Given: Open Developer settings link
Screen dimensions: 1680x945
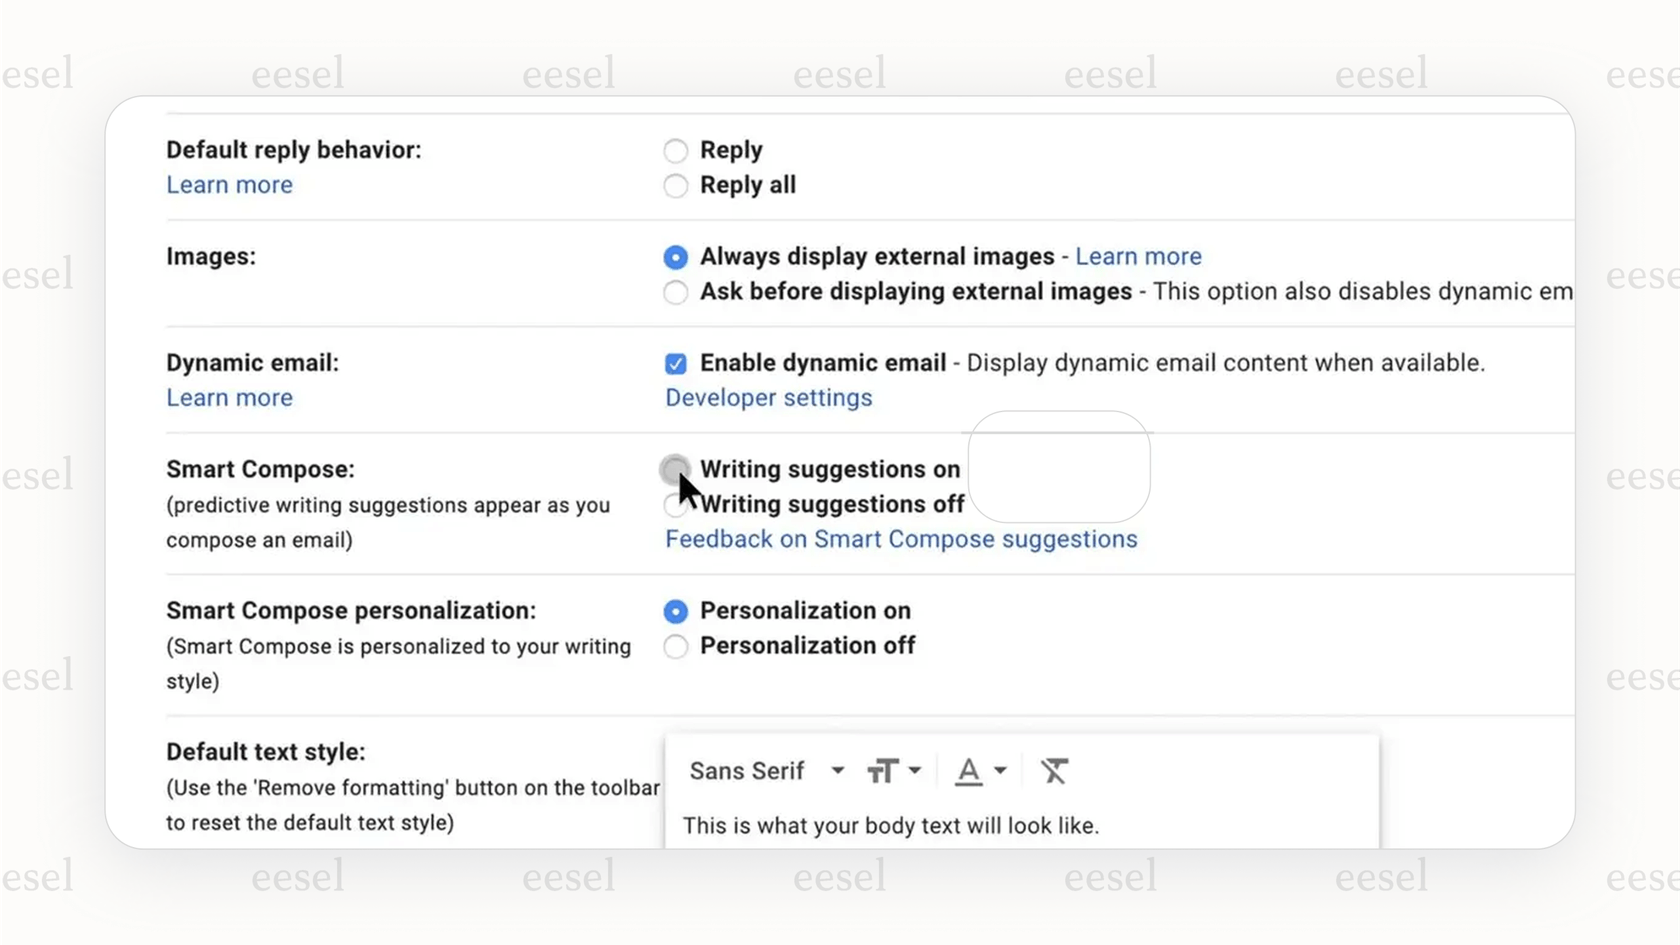Looking at the screenshot, I should tap(768, 398).
